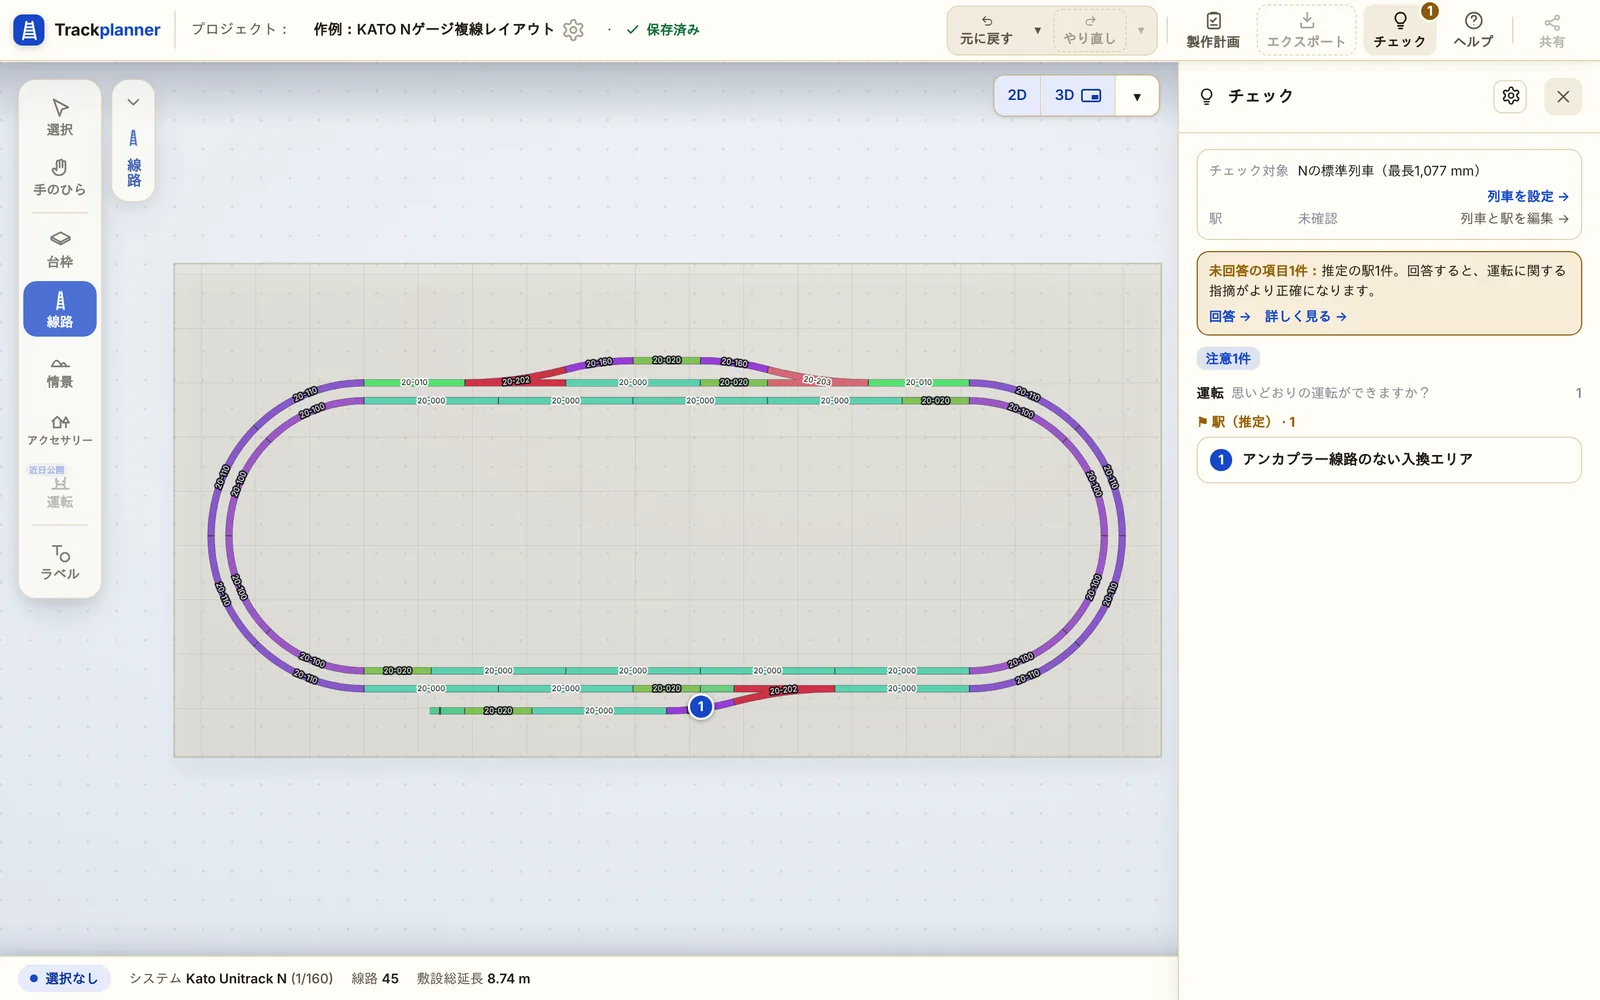Image resolution: width=1600 pixels, height=1000 pixels.
Task: Select the 選択 arrow tool
Action: pyautogui.click(x=60, y=116)
